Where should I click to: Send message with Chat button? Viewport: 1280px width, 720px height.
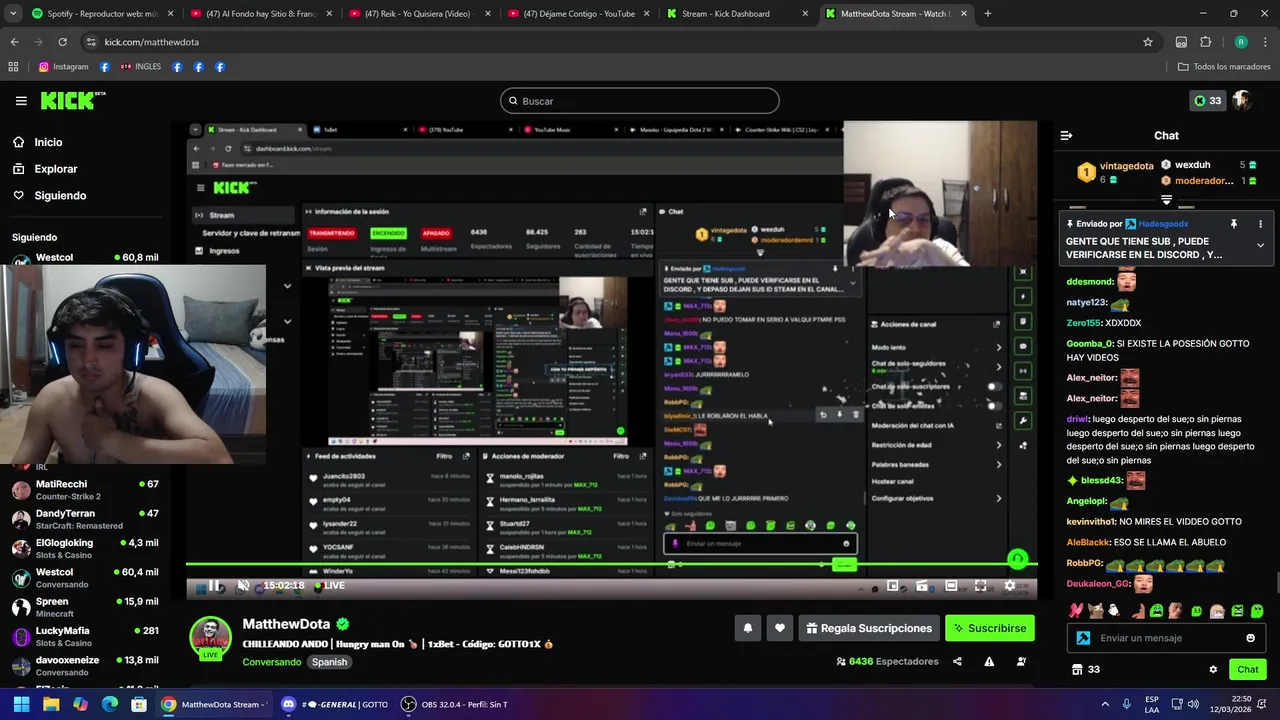tap(1248, 670)
